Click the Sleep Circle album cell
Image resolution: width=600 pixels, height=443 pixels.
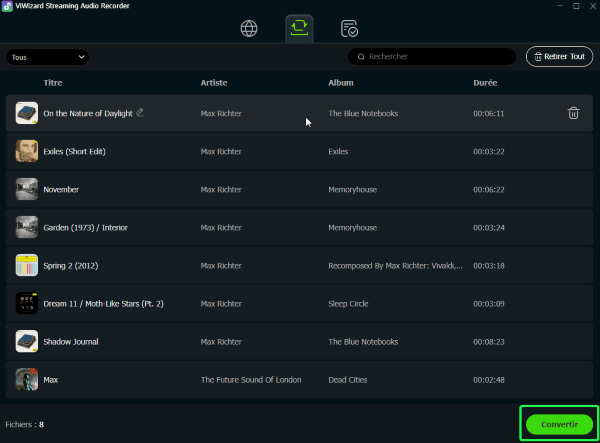[x=348, y=304]
